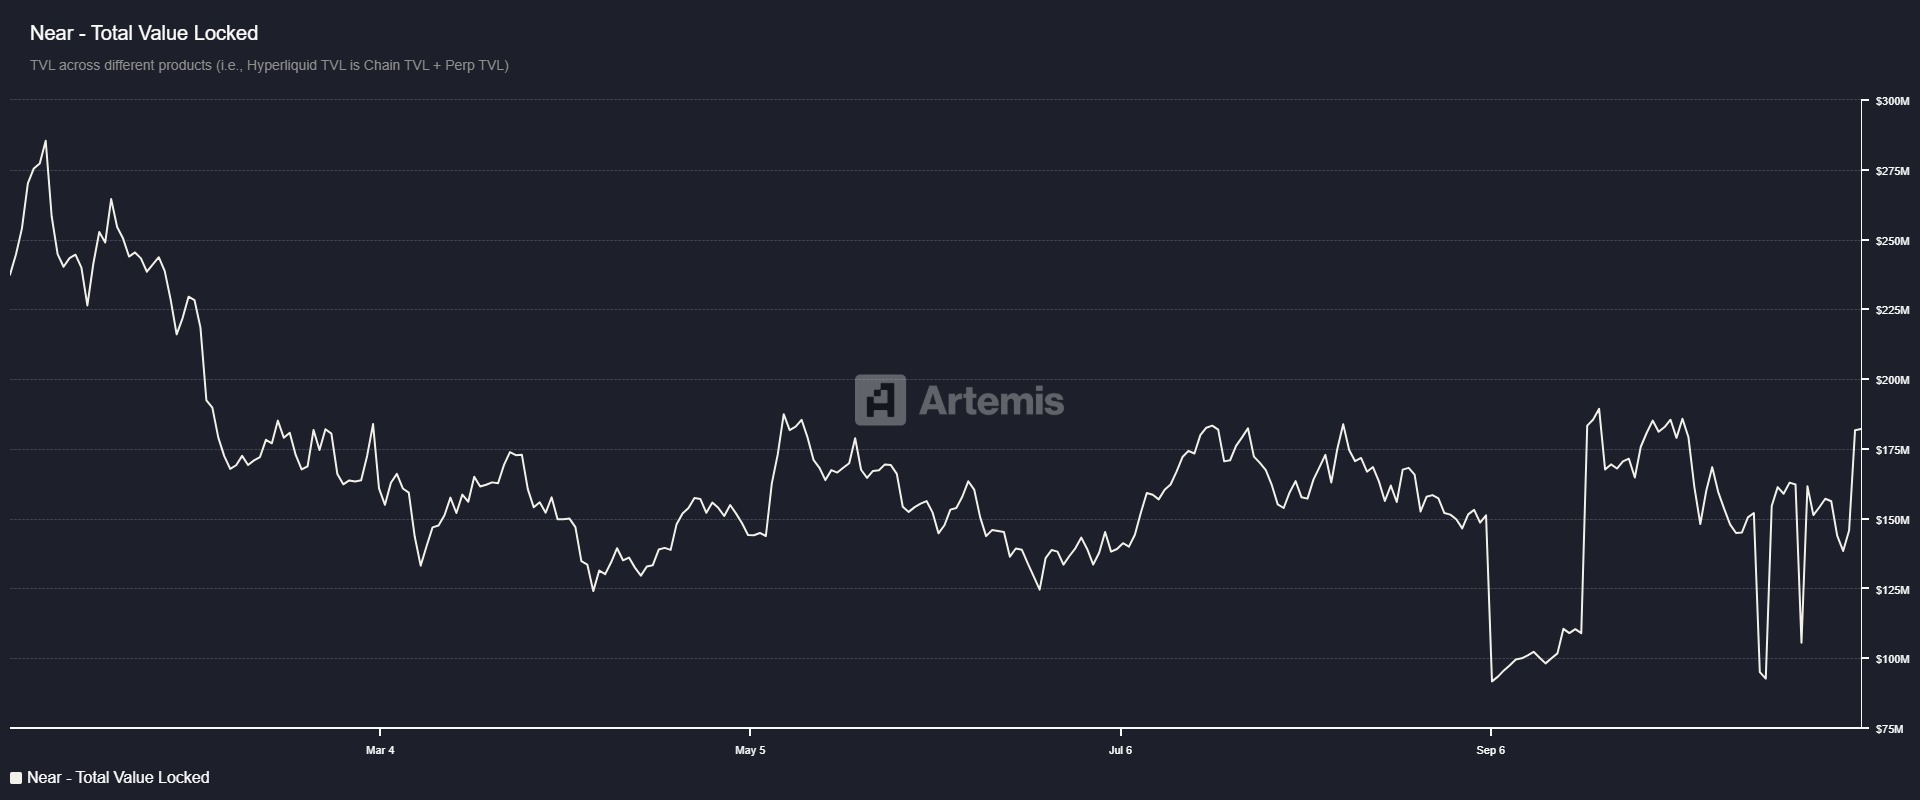Select the Jul 6 x-axis tick label
Viewport: 1920px width, 800px height.
point(1120,750)
